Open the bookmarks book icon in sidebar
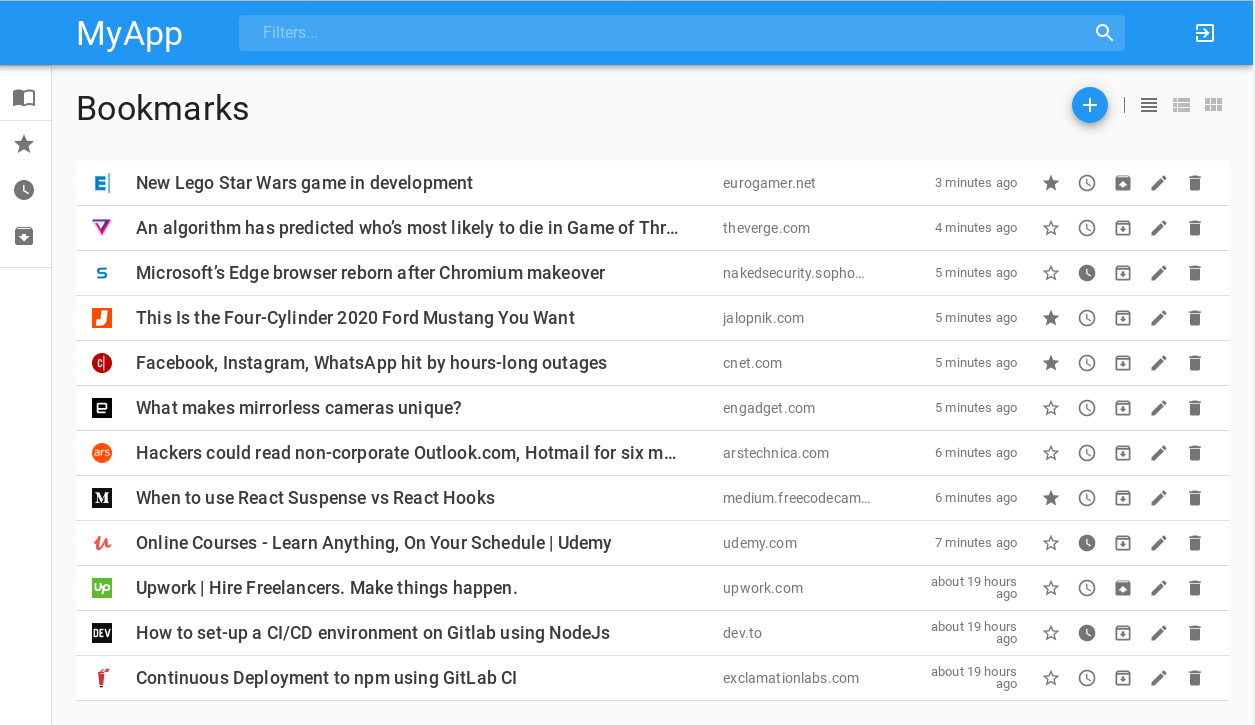 pos(24,97)
